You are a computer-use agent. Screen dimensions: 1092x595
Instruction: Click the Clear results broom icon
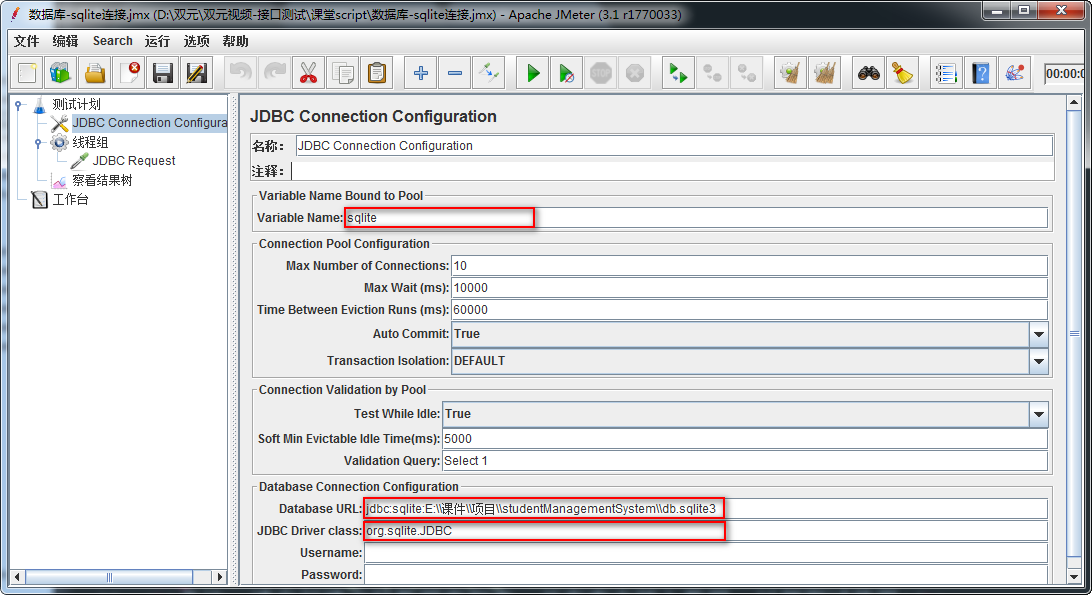(x=790, y=73)
